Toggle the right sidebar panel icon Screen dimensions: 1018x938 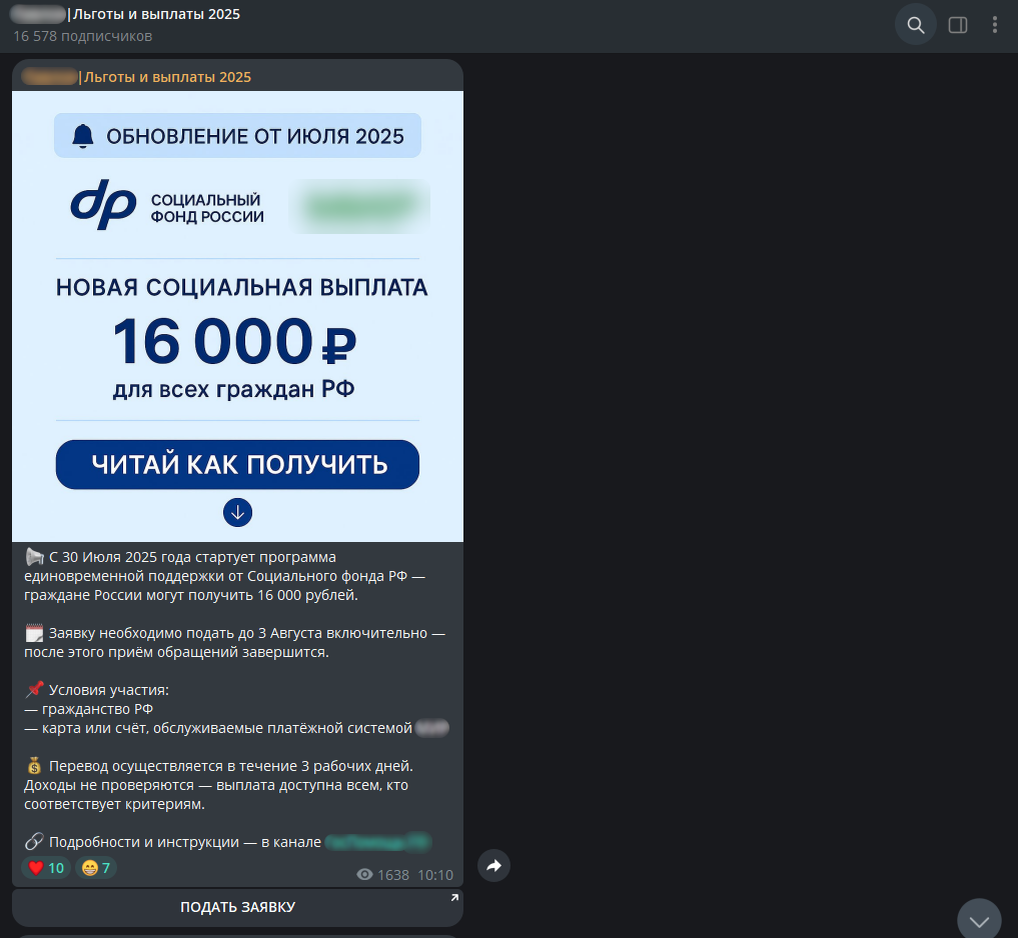click(958, 25)
